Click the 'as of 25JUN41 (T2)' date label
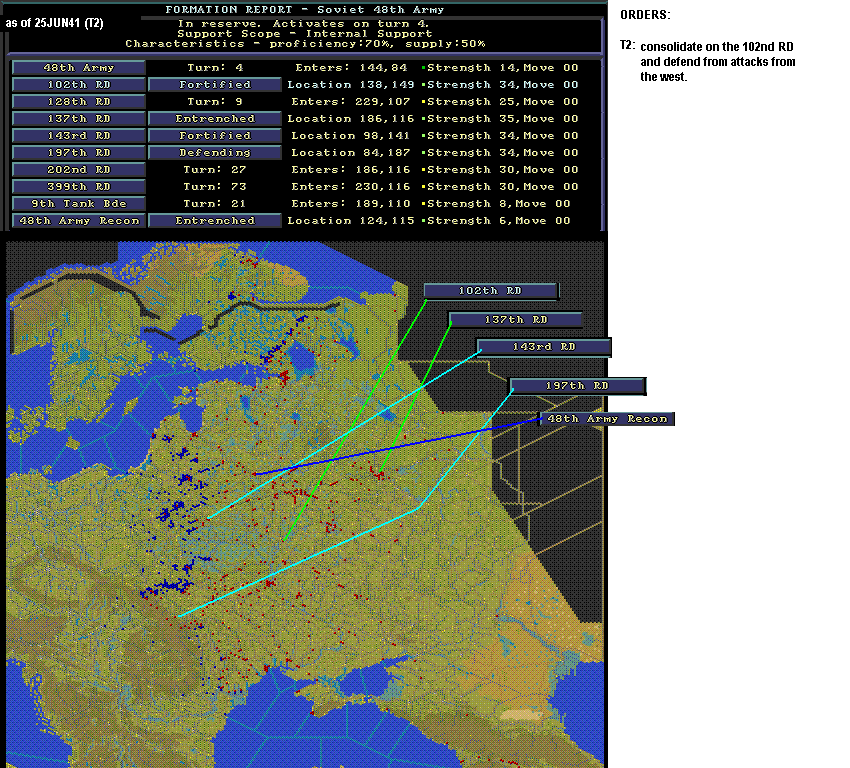 click(54, 23)
